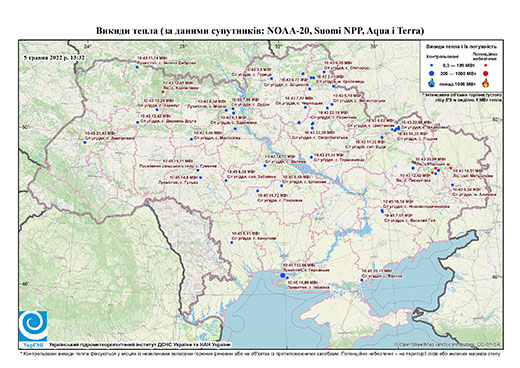Click the footnote text below the map
This screenshot has height=368, width=520.
click(x=260, y=353)
